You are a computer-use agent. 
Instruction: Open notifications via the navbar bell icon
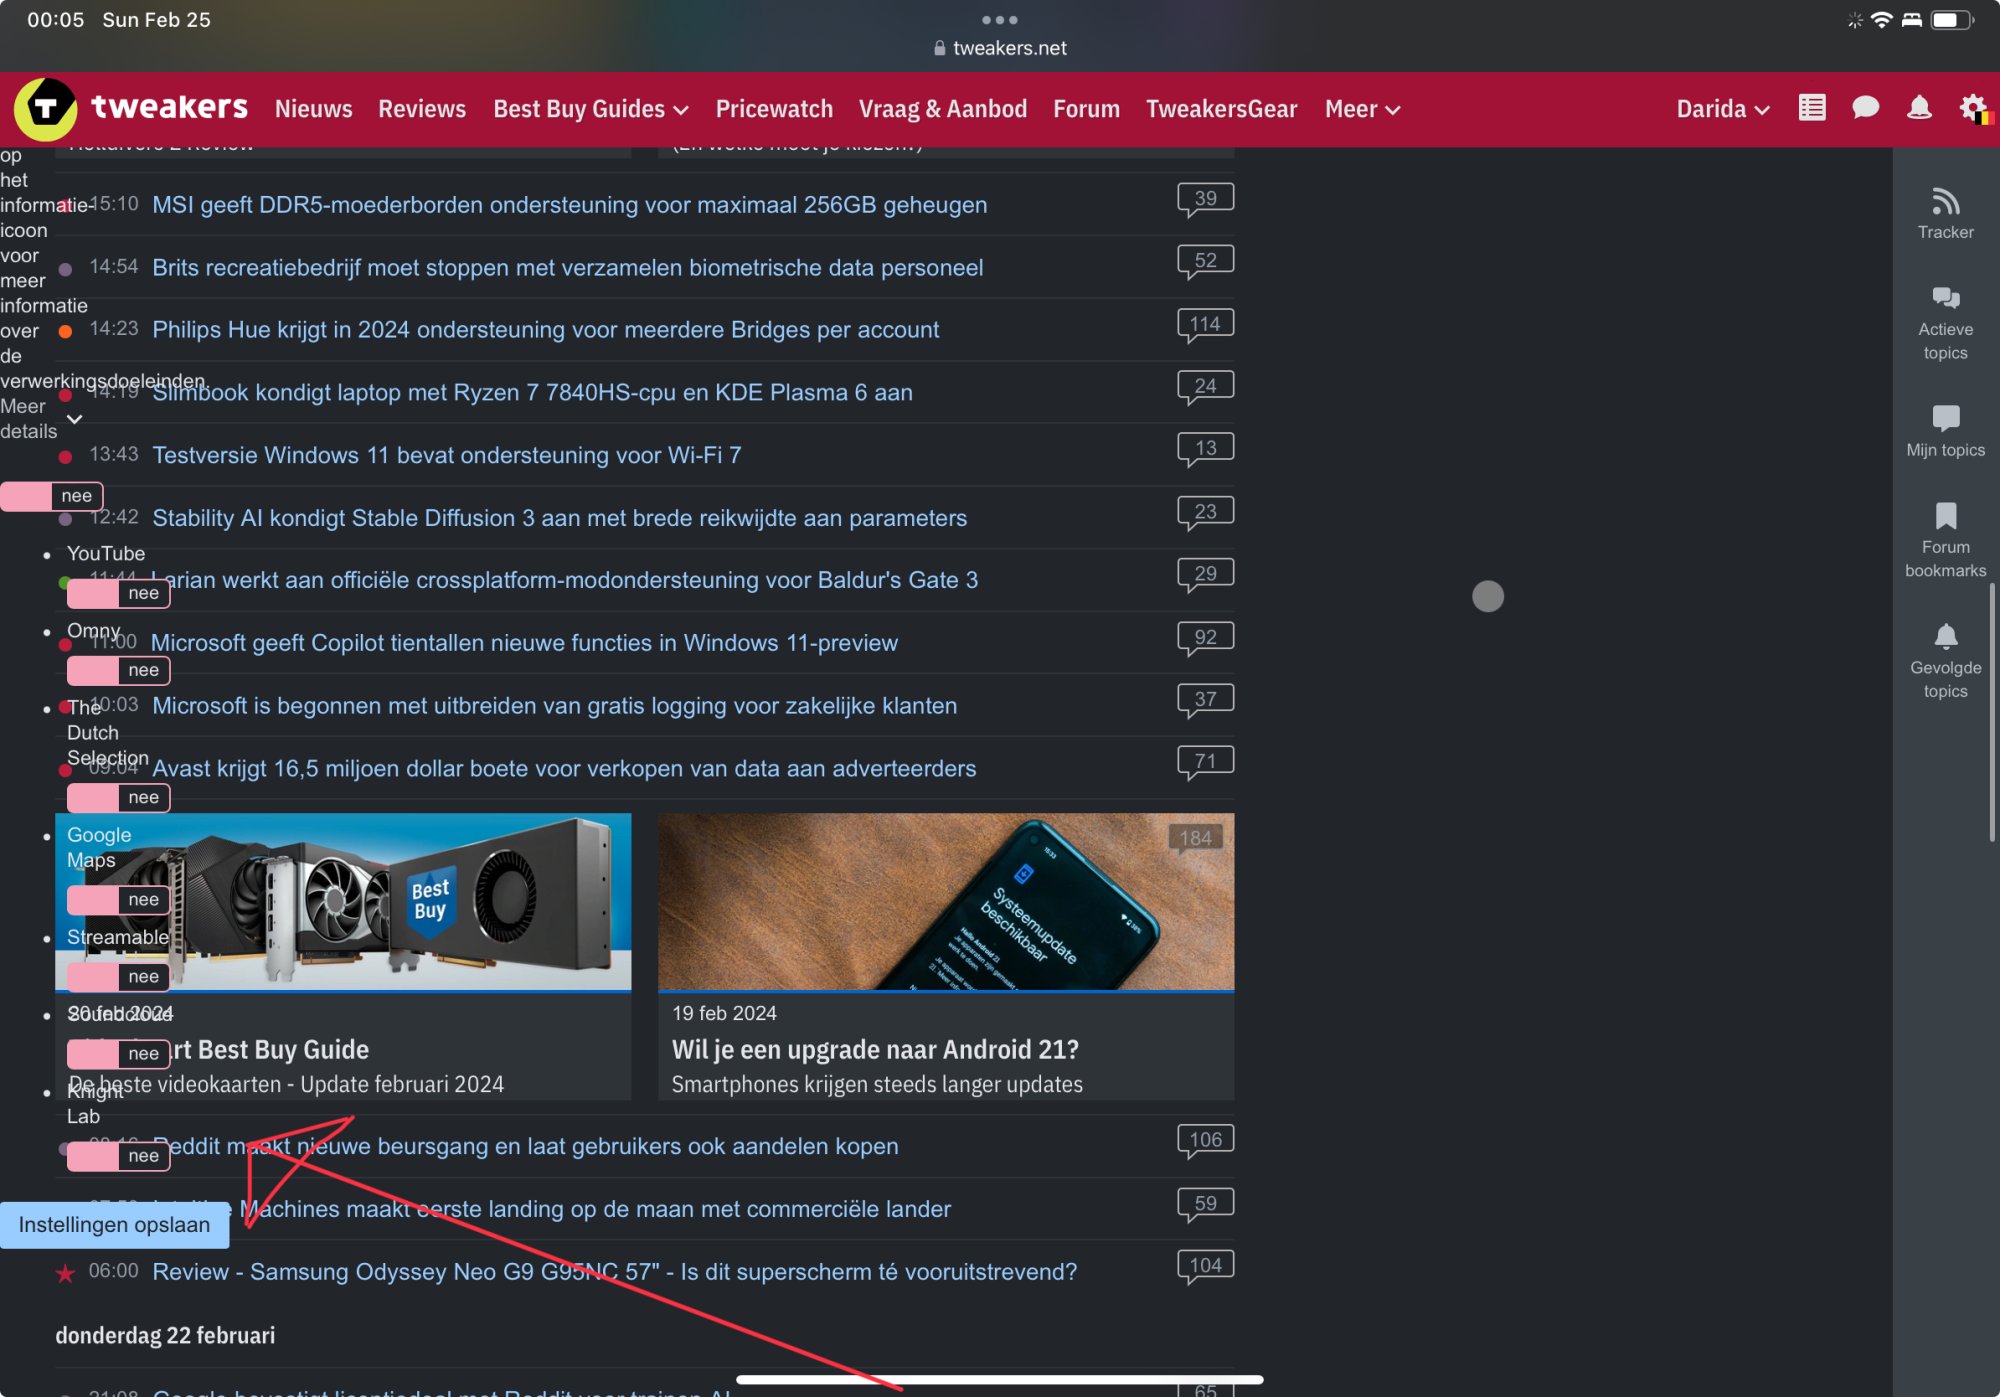point(1918,108)
